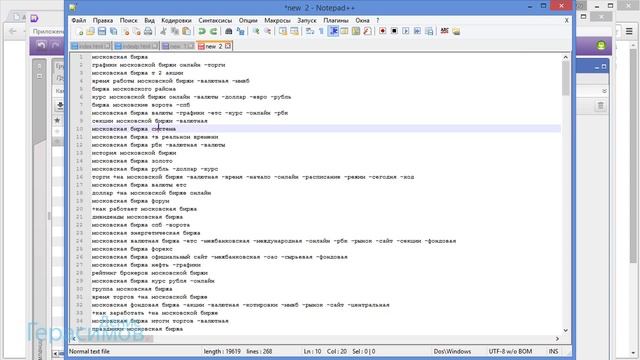The width and height of the screenshot is (640, 360).
Task: Open the Вид menu
Action: [149, 20]
